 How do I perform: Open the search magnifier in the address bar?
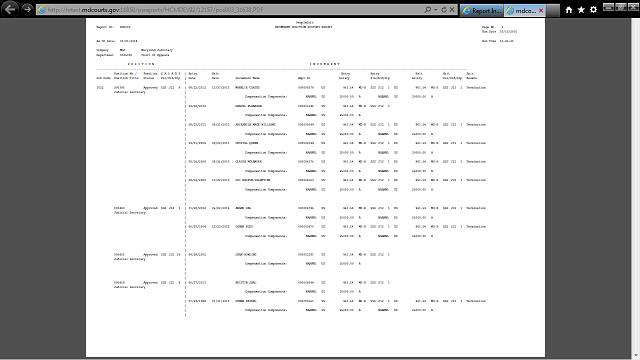point(427,9)
